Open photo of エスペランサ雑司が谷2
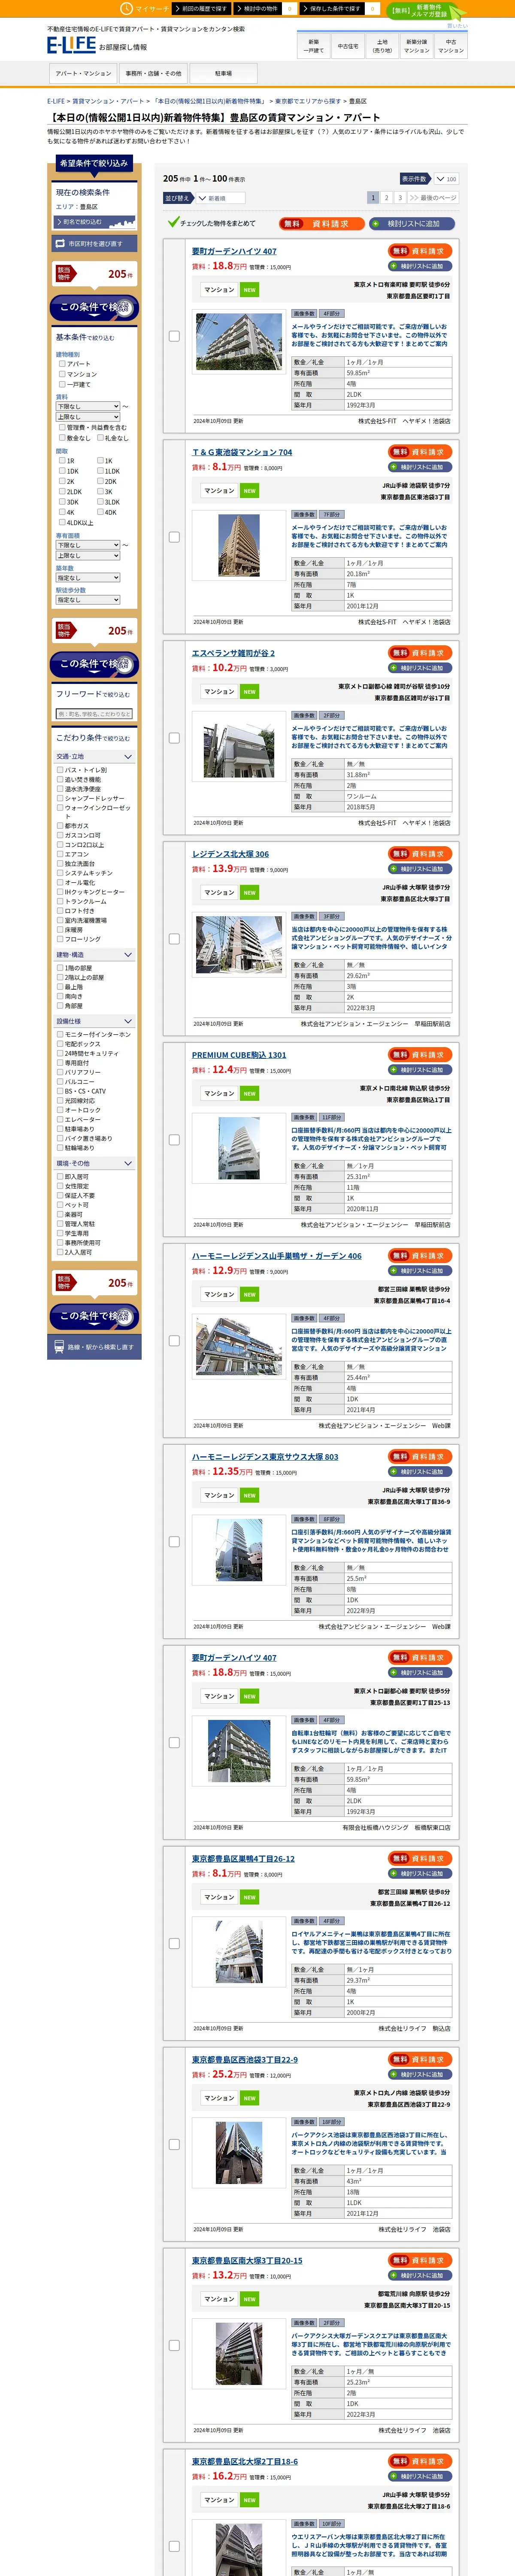 (x=239, y=751)
